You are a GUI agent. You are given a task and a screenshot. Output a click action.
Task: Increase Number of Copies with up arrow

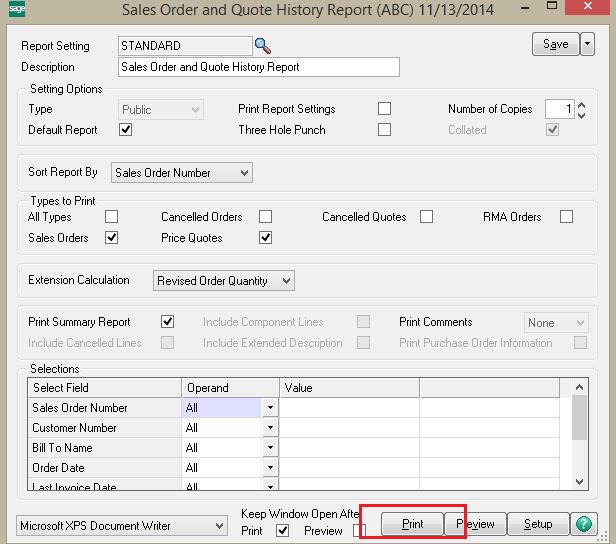(x=582, y=103)
